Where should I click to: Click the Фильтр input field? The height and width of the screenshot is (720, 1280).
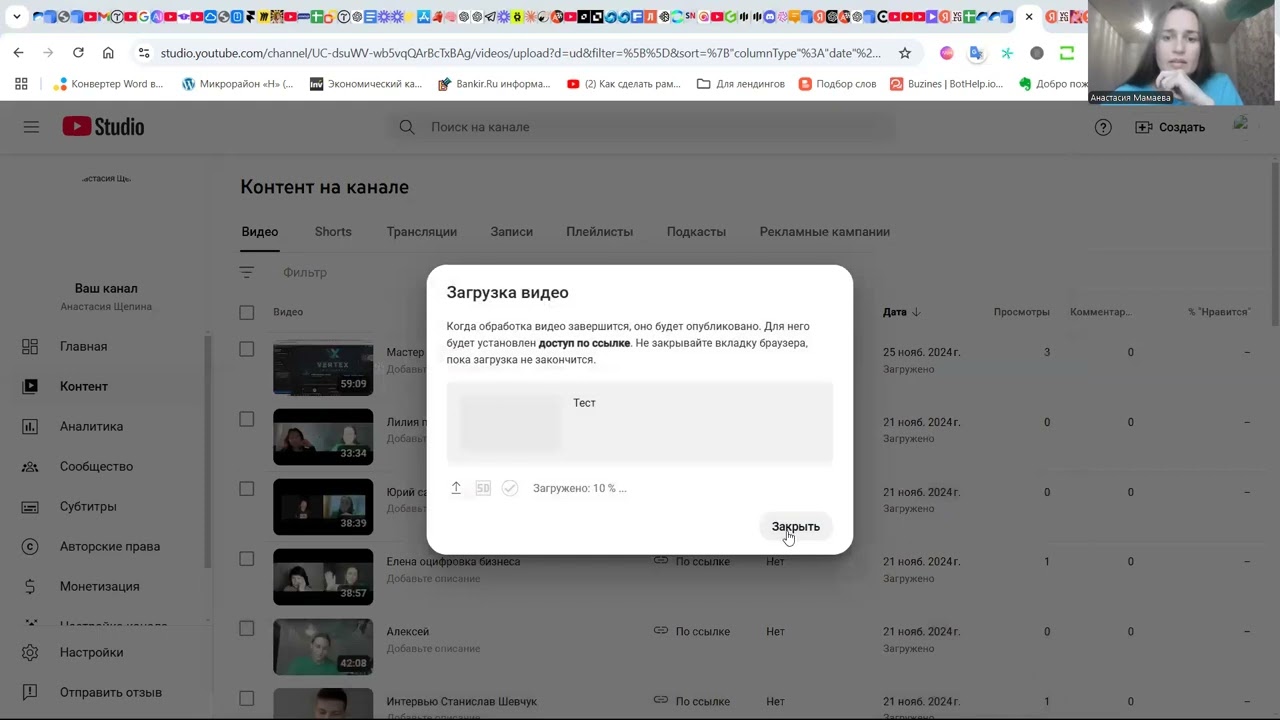pyautogui.click(x=305, y=272)
